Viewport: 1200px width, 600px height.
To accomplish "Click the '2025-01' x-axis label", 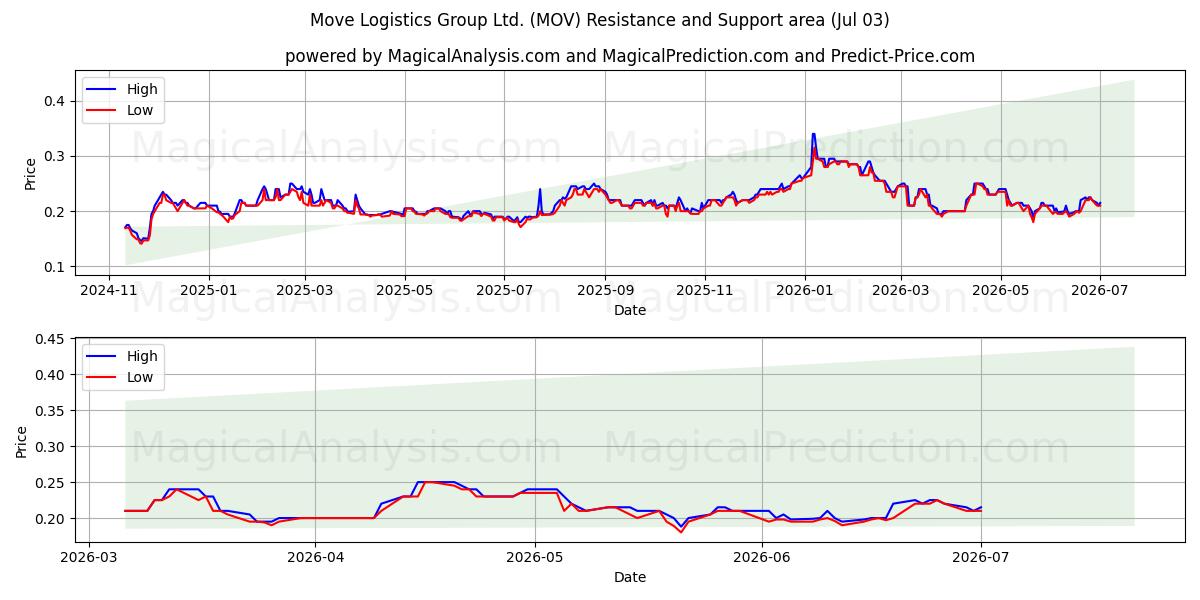I will [x=209, y=291].
